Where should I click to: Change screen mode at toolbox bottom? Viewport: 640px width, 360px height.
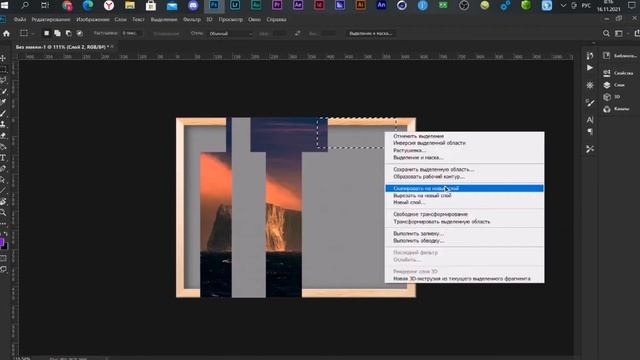[3, 269]
